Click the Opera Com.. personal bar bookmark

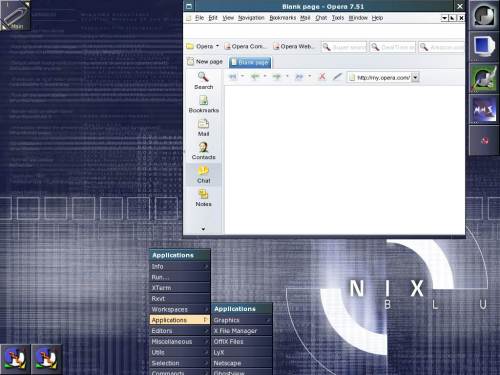click(x=246, y=46)
